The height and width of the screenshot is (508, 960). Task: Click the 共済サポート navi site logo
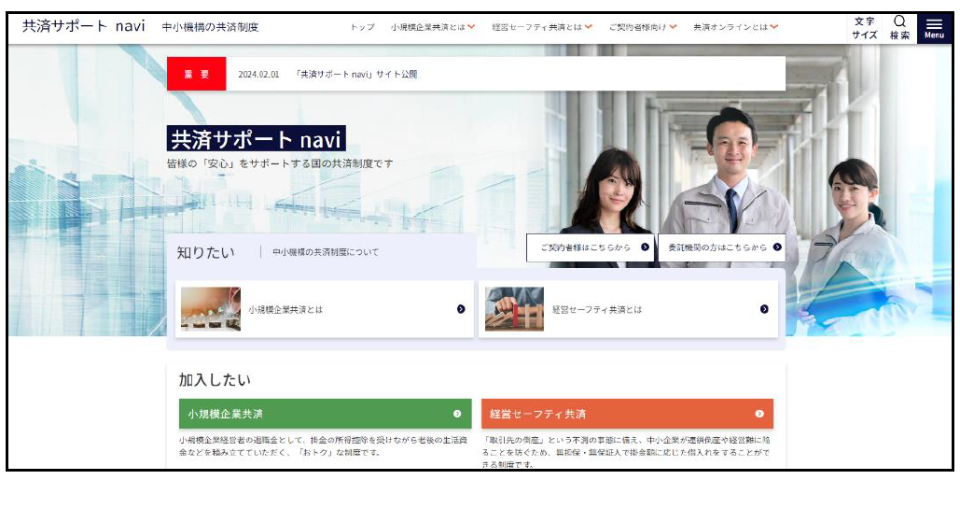pos(84,26)
